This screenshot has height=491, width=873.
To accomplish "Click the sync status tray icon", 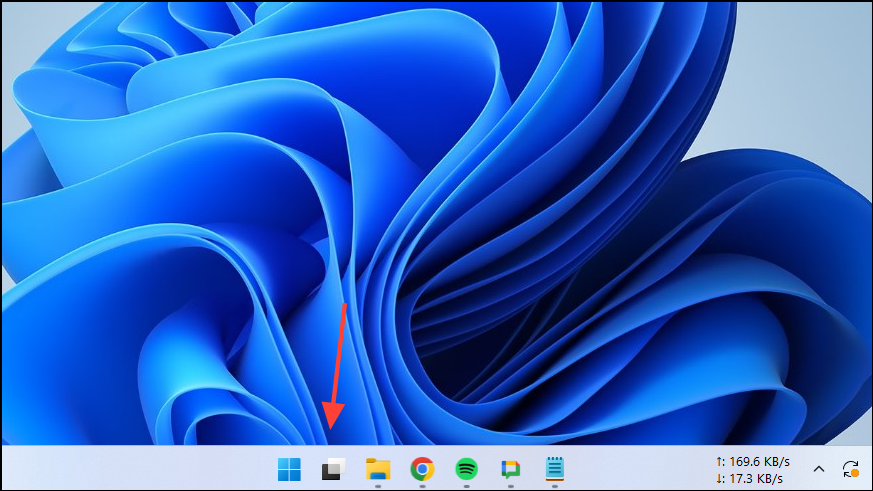I will point(851,469).
